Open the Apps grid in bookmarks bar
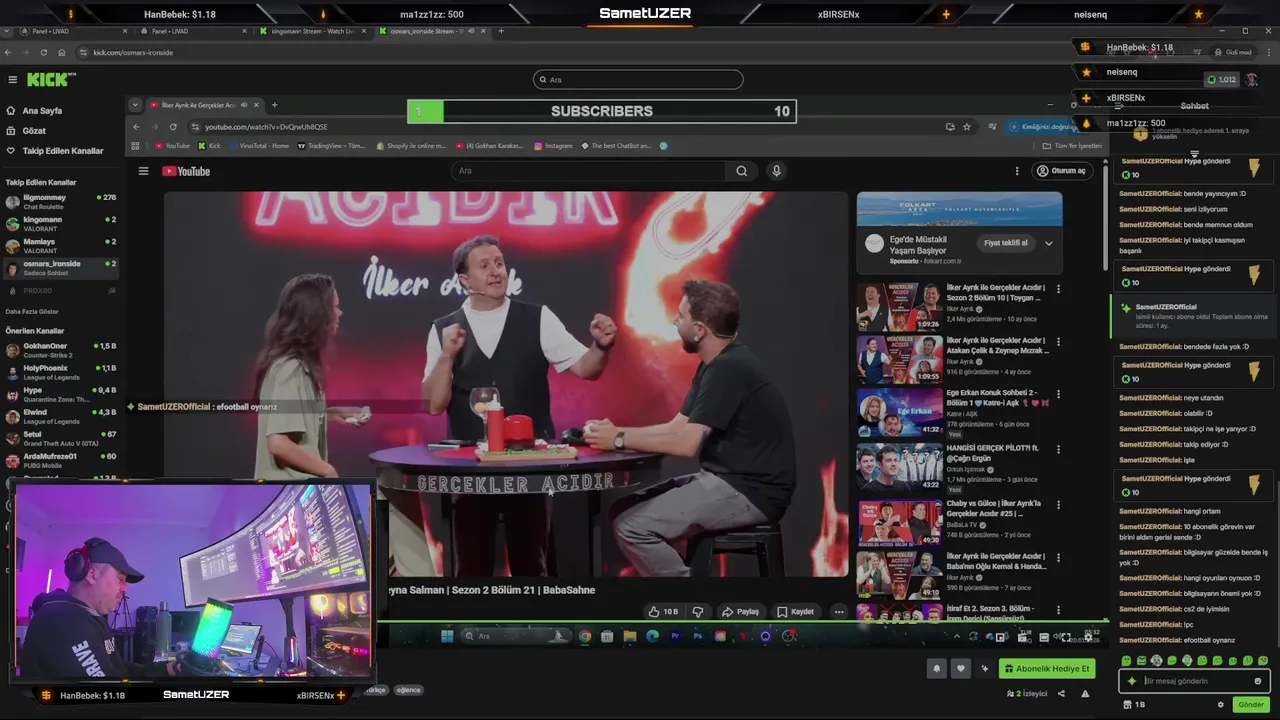The height and width of the screenshot is (720, 1280). pos(135,146)
